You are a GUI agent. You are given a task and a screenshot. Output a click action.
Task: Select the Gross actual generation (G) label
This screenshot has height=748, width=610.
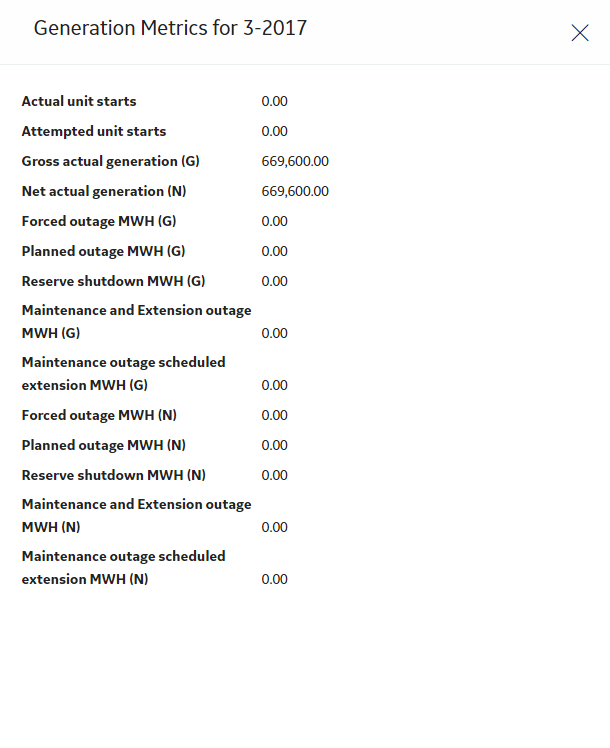pos(111,161)
